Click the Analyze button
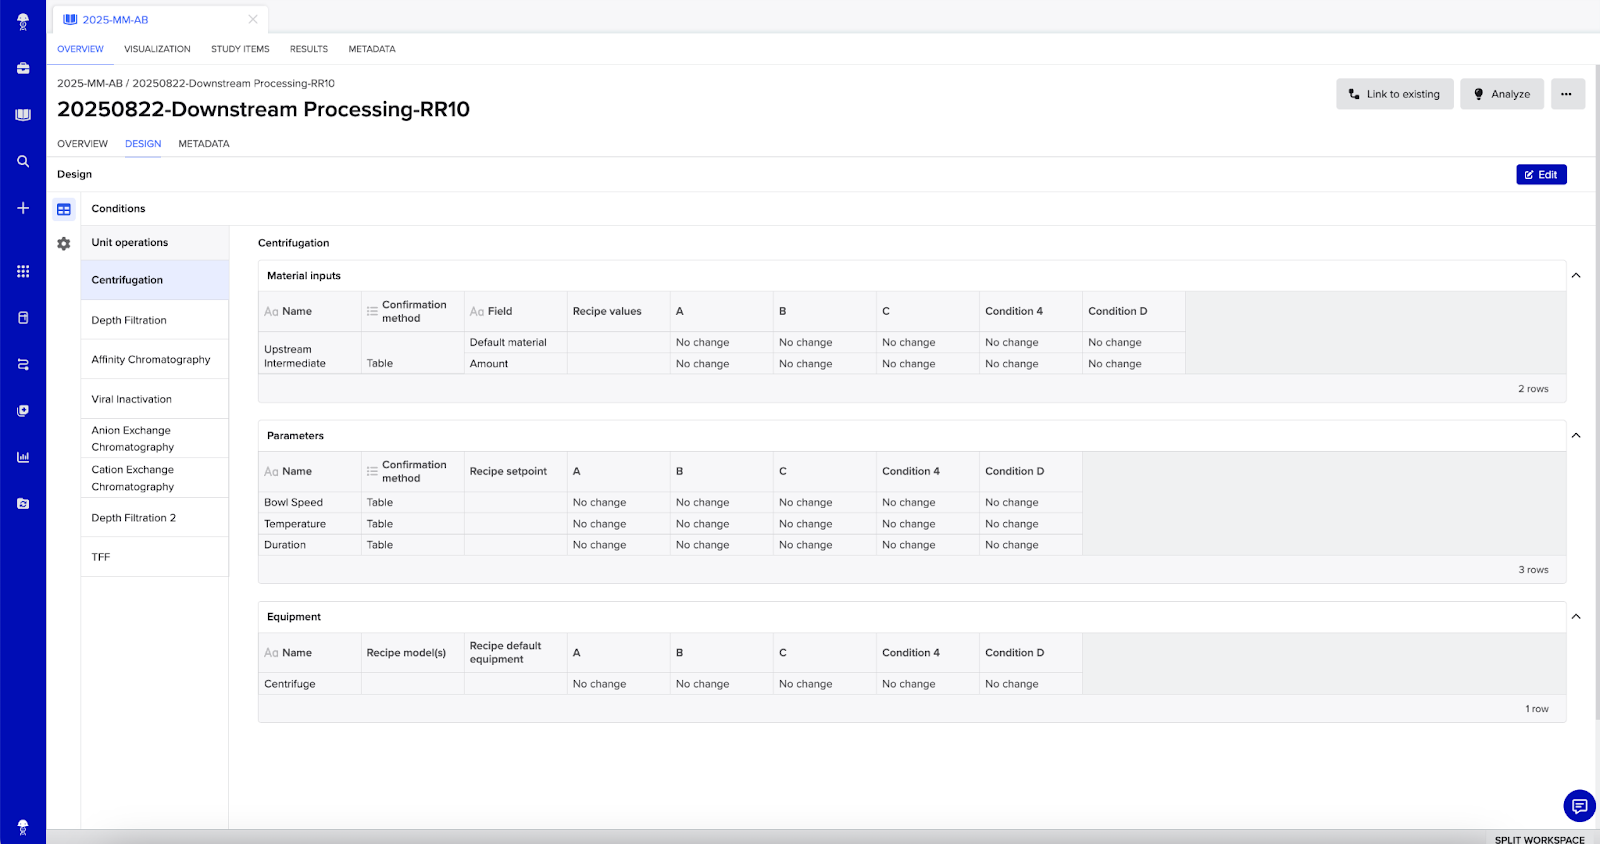 (x=1501, y=94)
